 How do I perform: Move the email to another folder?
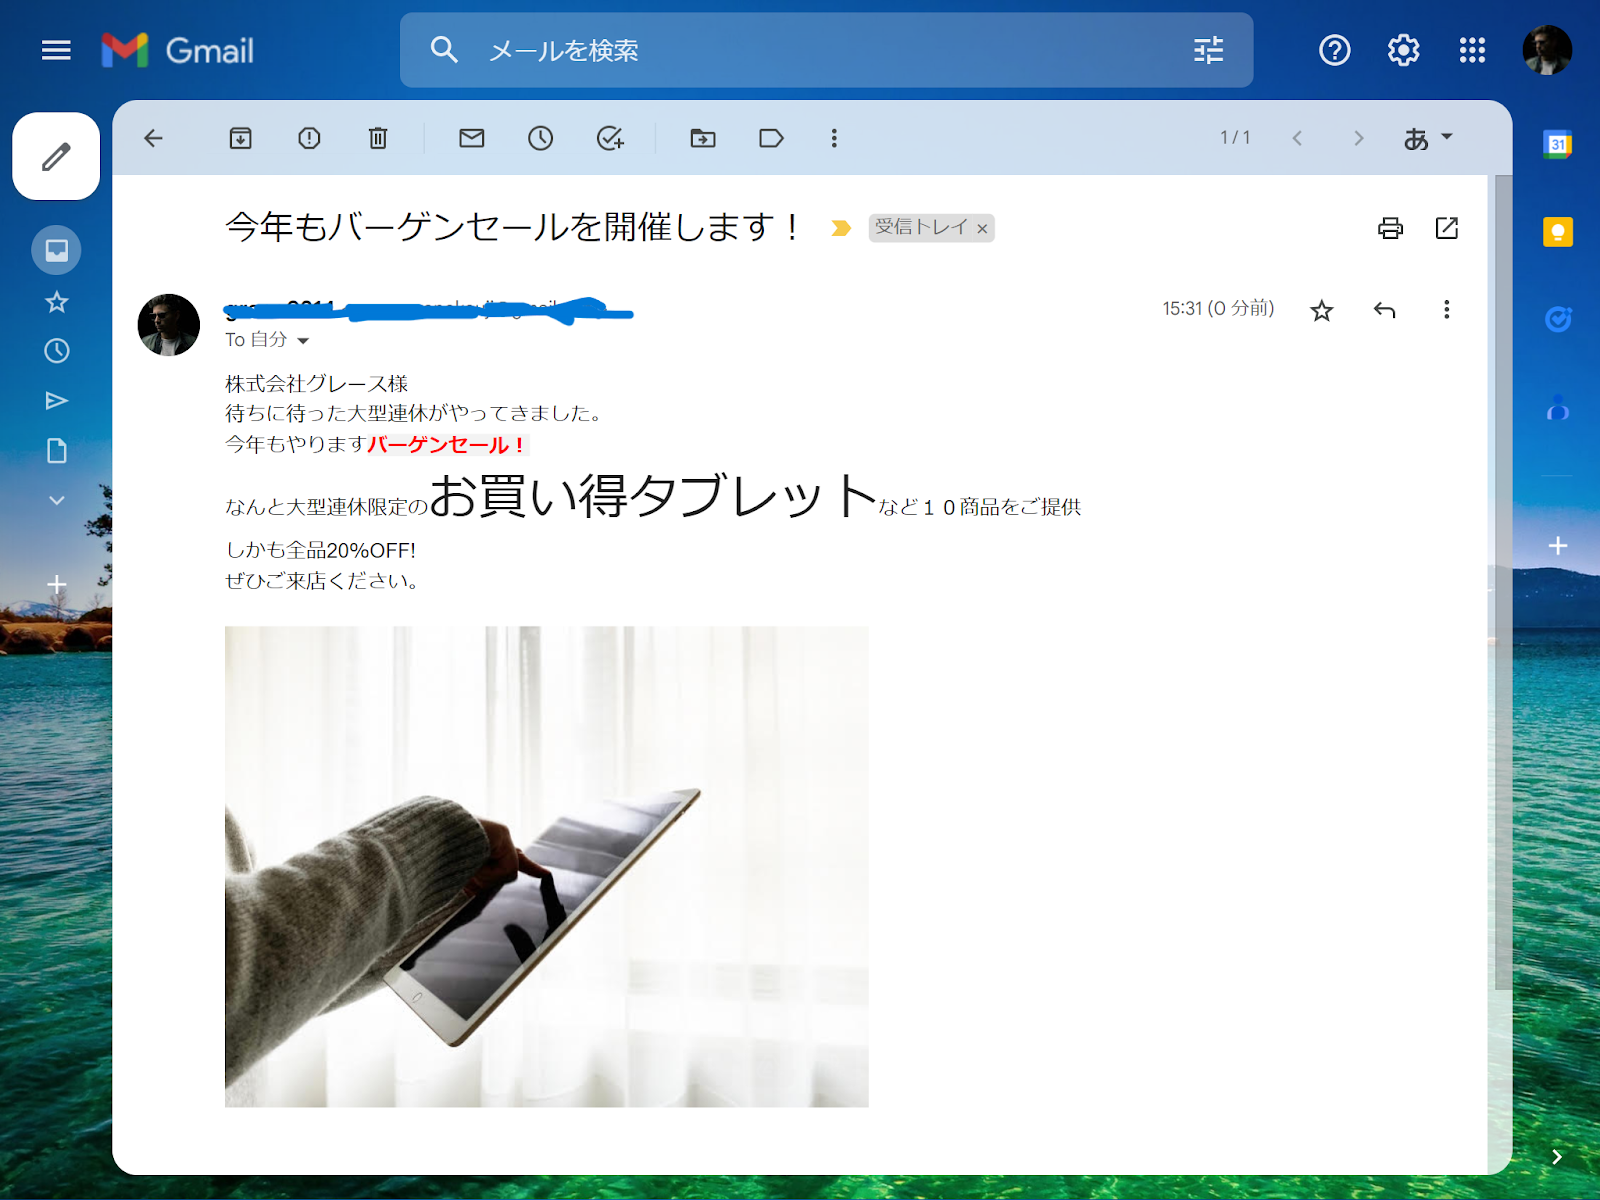702,139
